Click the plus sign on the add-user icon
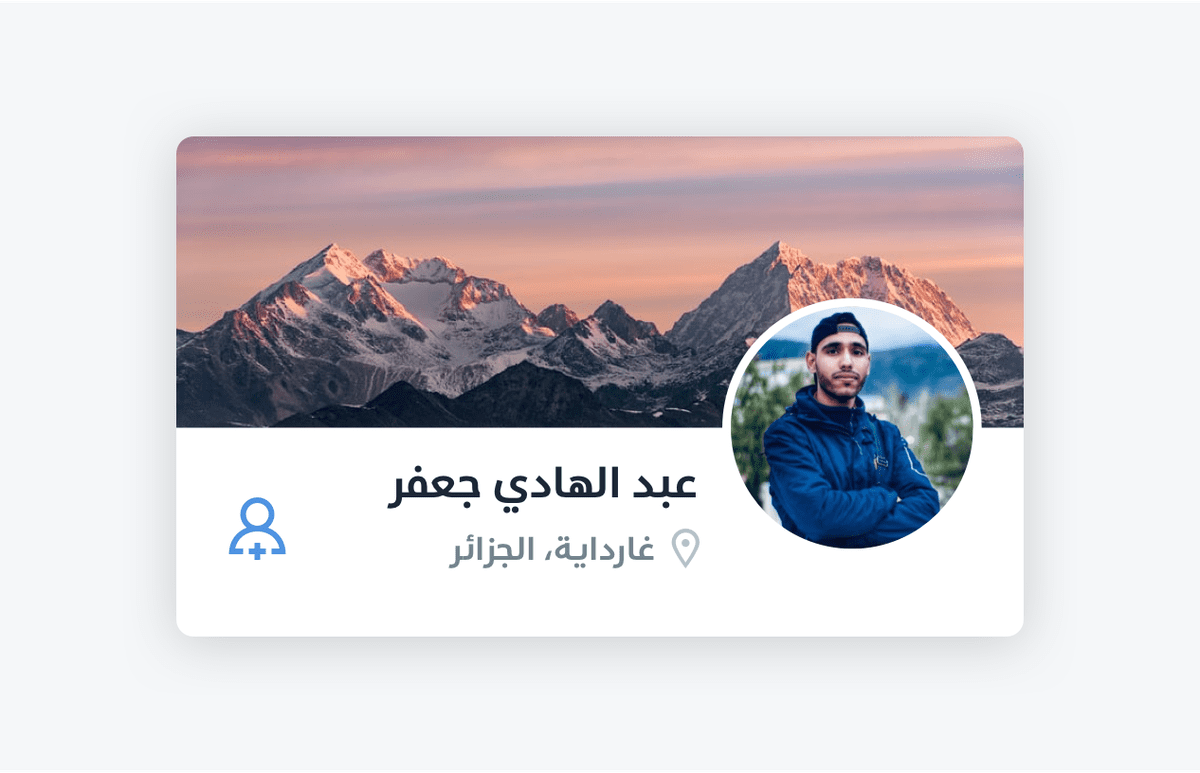Viewport: 1200px width, 773px height. [257, 550]
